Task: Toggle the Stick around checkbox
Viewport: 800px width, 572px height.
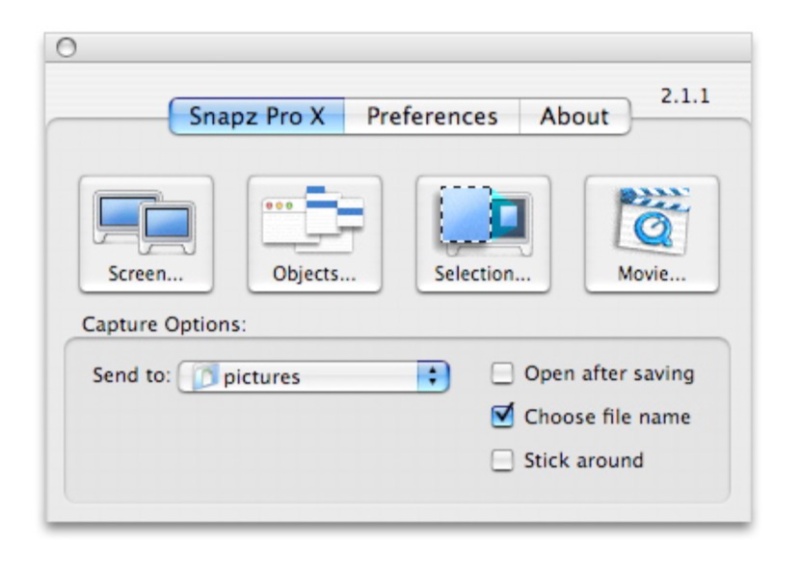Action: coord(502,460)
